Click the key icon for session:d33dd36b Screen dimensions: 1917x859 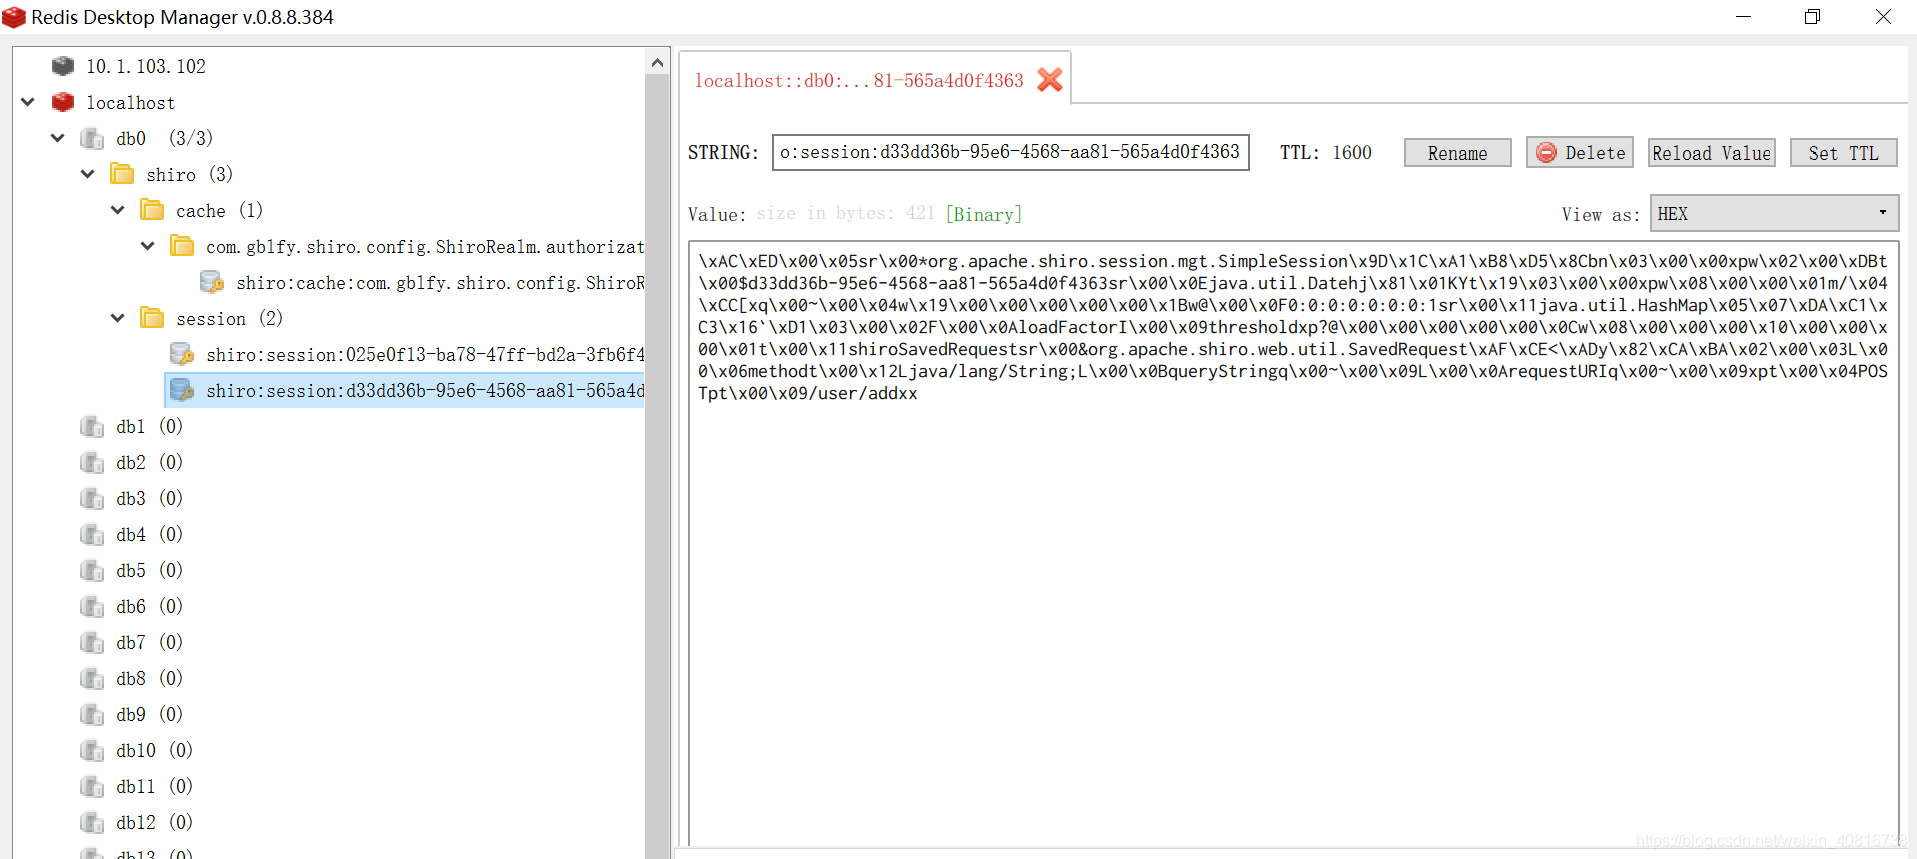click(182, 390)
